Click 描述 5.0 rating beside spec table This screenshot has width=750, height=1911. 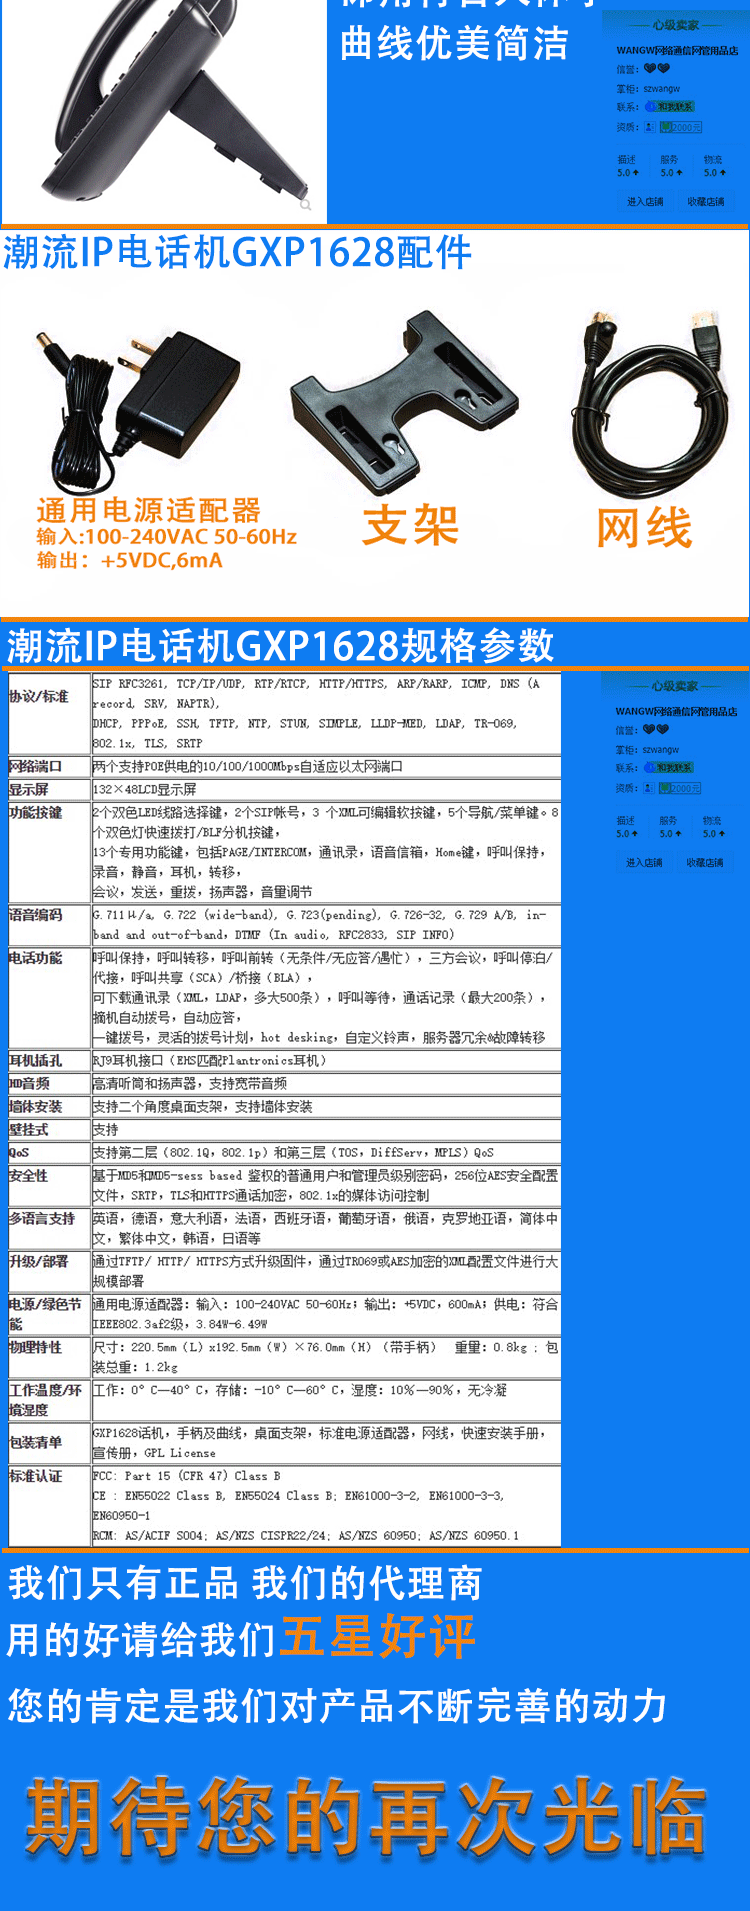627,827
